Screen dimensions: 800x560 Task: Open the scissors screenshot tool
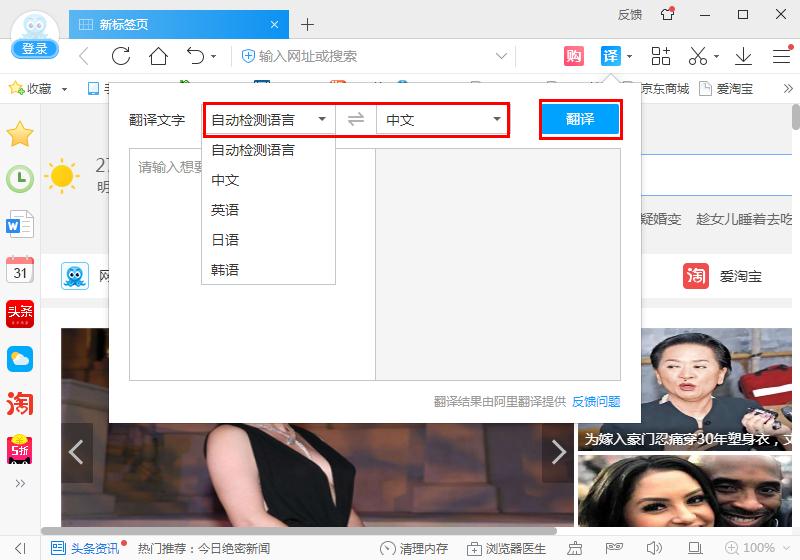coord(698,56)
